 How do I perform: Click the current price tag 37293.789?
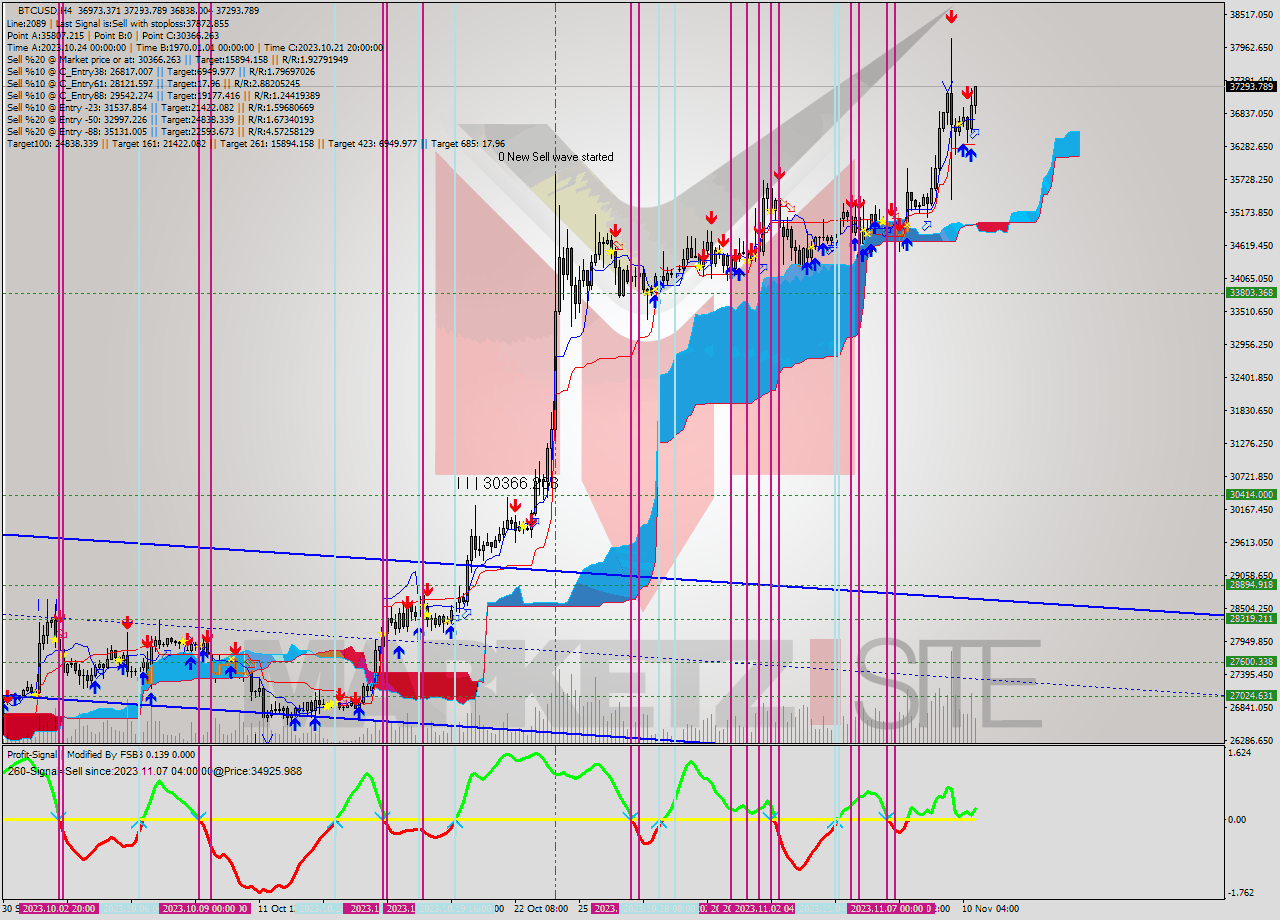(1250, 86)
